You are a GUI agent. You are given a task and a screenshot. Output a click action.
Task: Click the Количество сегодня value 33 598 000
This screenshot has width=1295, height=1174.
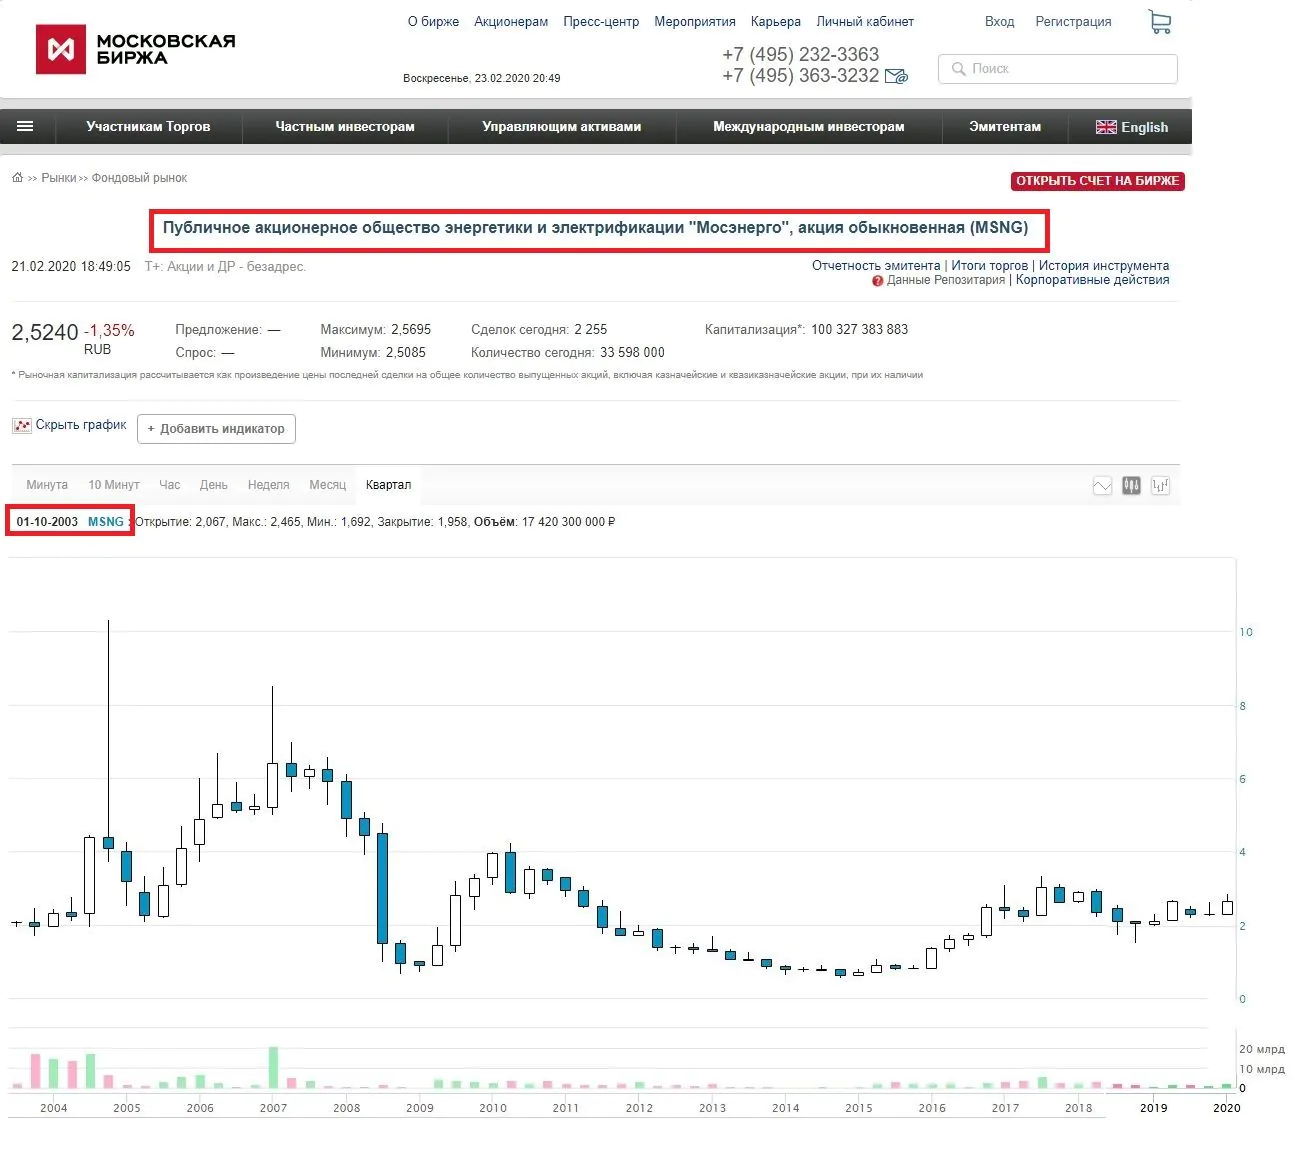pos(632,352)
